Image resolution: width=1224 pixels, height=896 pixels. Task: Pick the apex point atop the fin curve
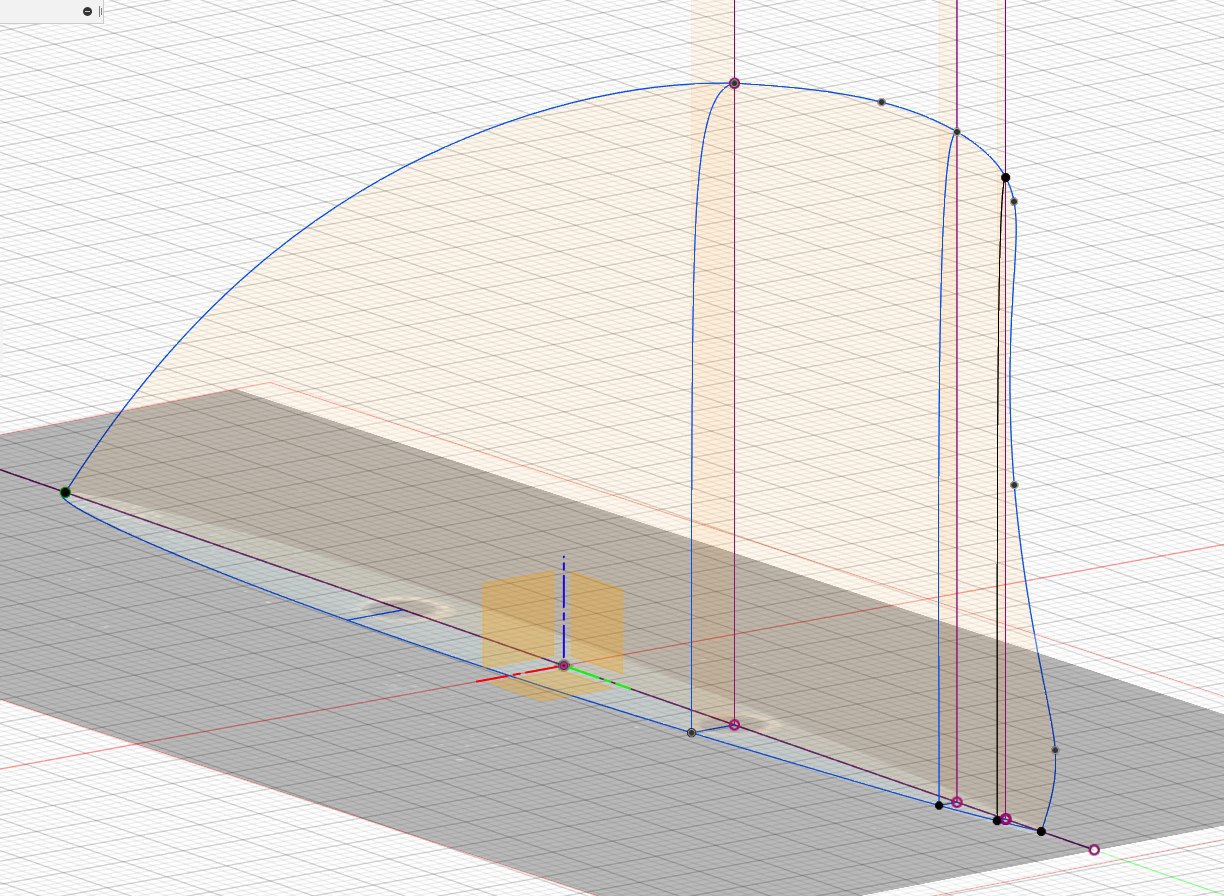pyautogui.click(x=734, y=84)
